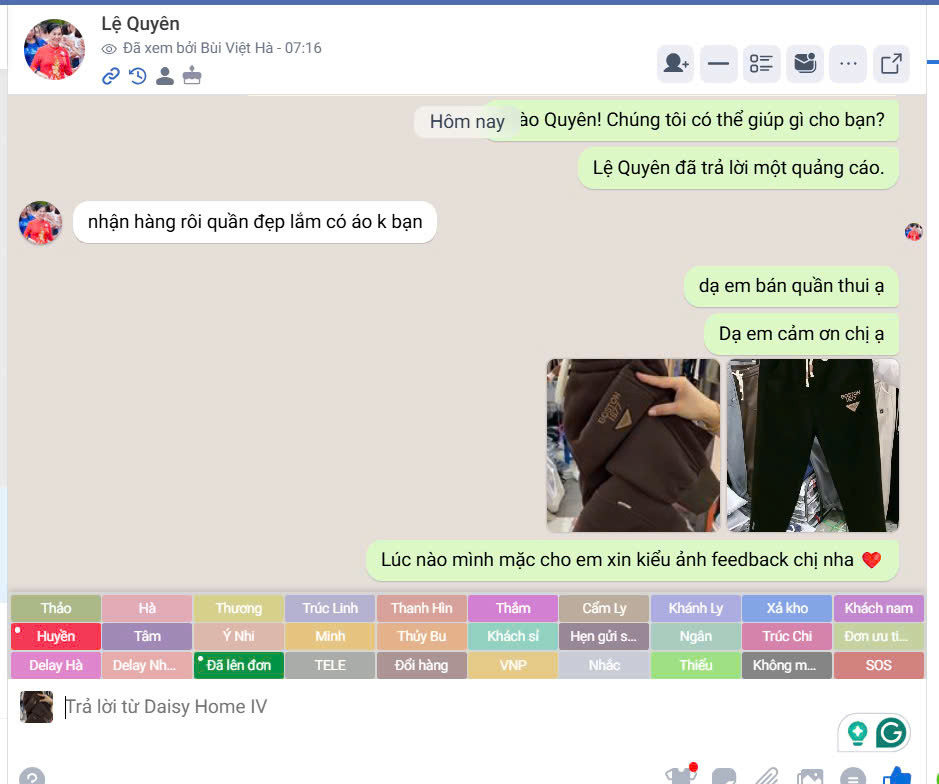Open the three-dots more options menu
This screenshot has width=939, height=784.
pyautogui.click(x=848, y=64)
